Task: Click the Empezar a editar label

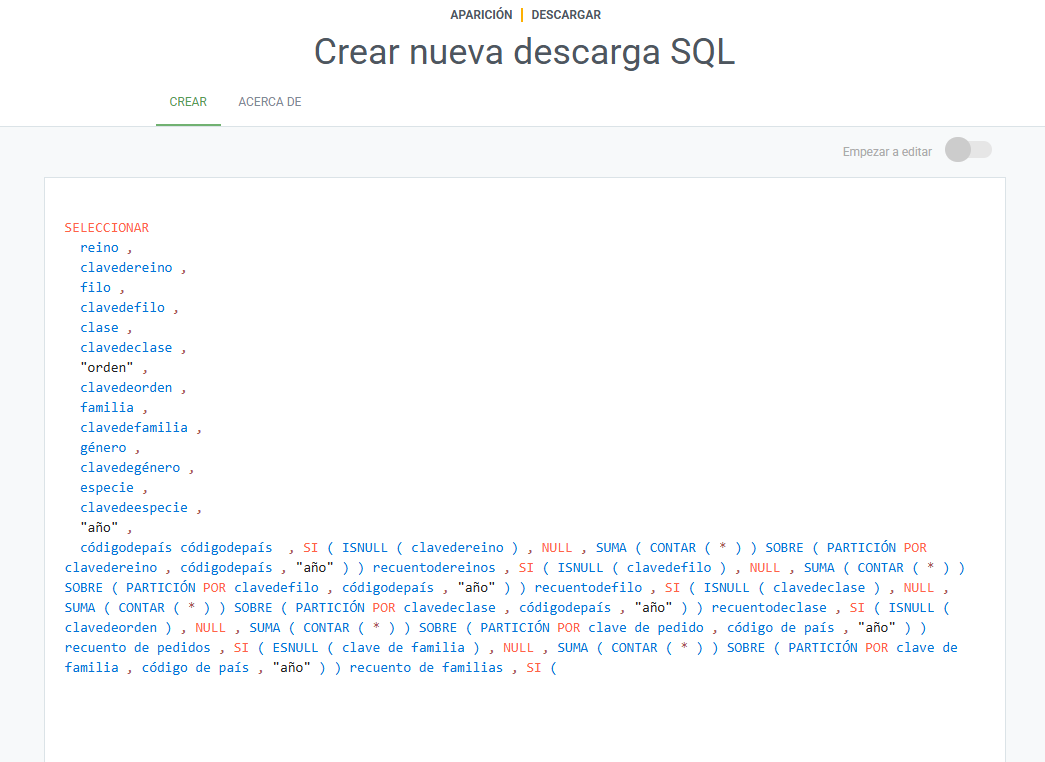Action: pos(887,152)
